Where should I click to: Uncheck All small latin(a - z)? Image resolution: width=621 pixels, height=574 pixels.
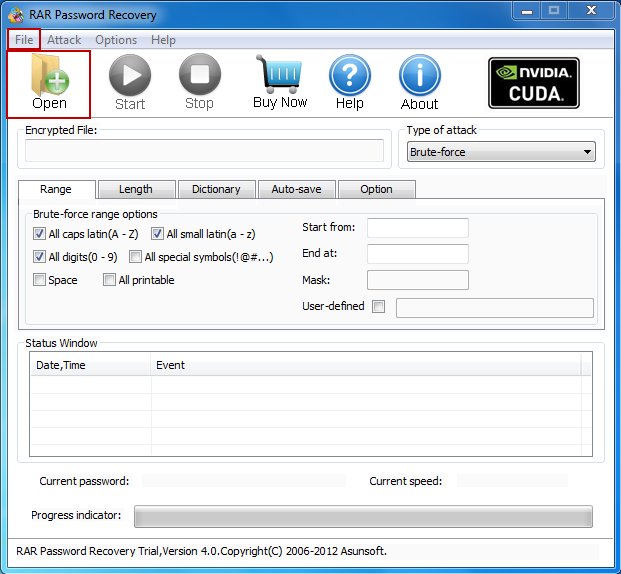tap(157, 234)
